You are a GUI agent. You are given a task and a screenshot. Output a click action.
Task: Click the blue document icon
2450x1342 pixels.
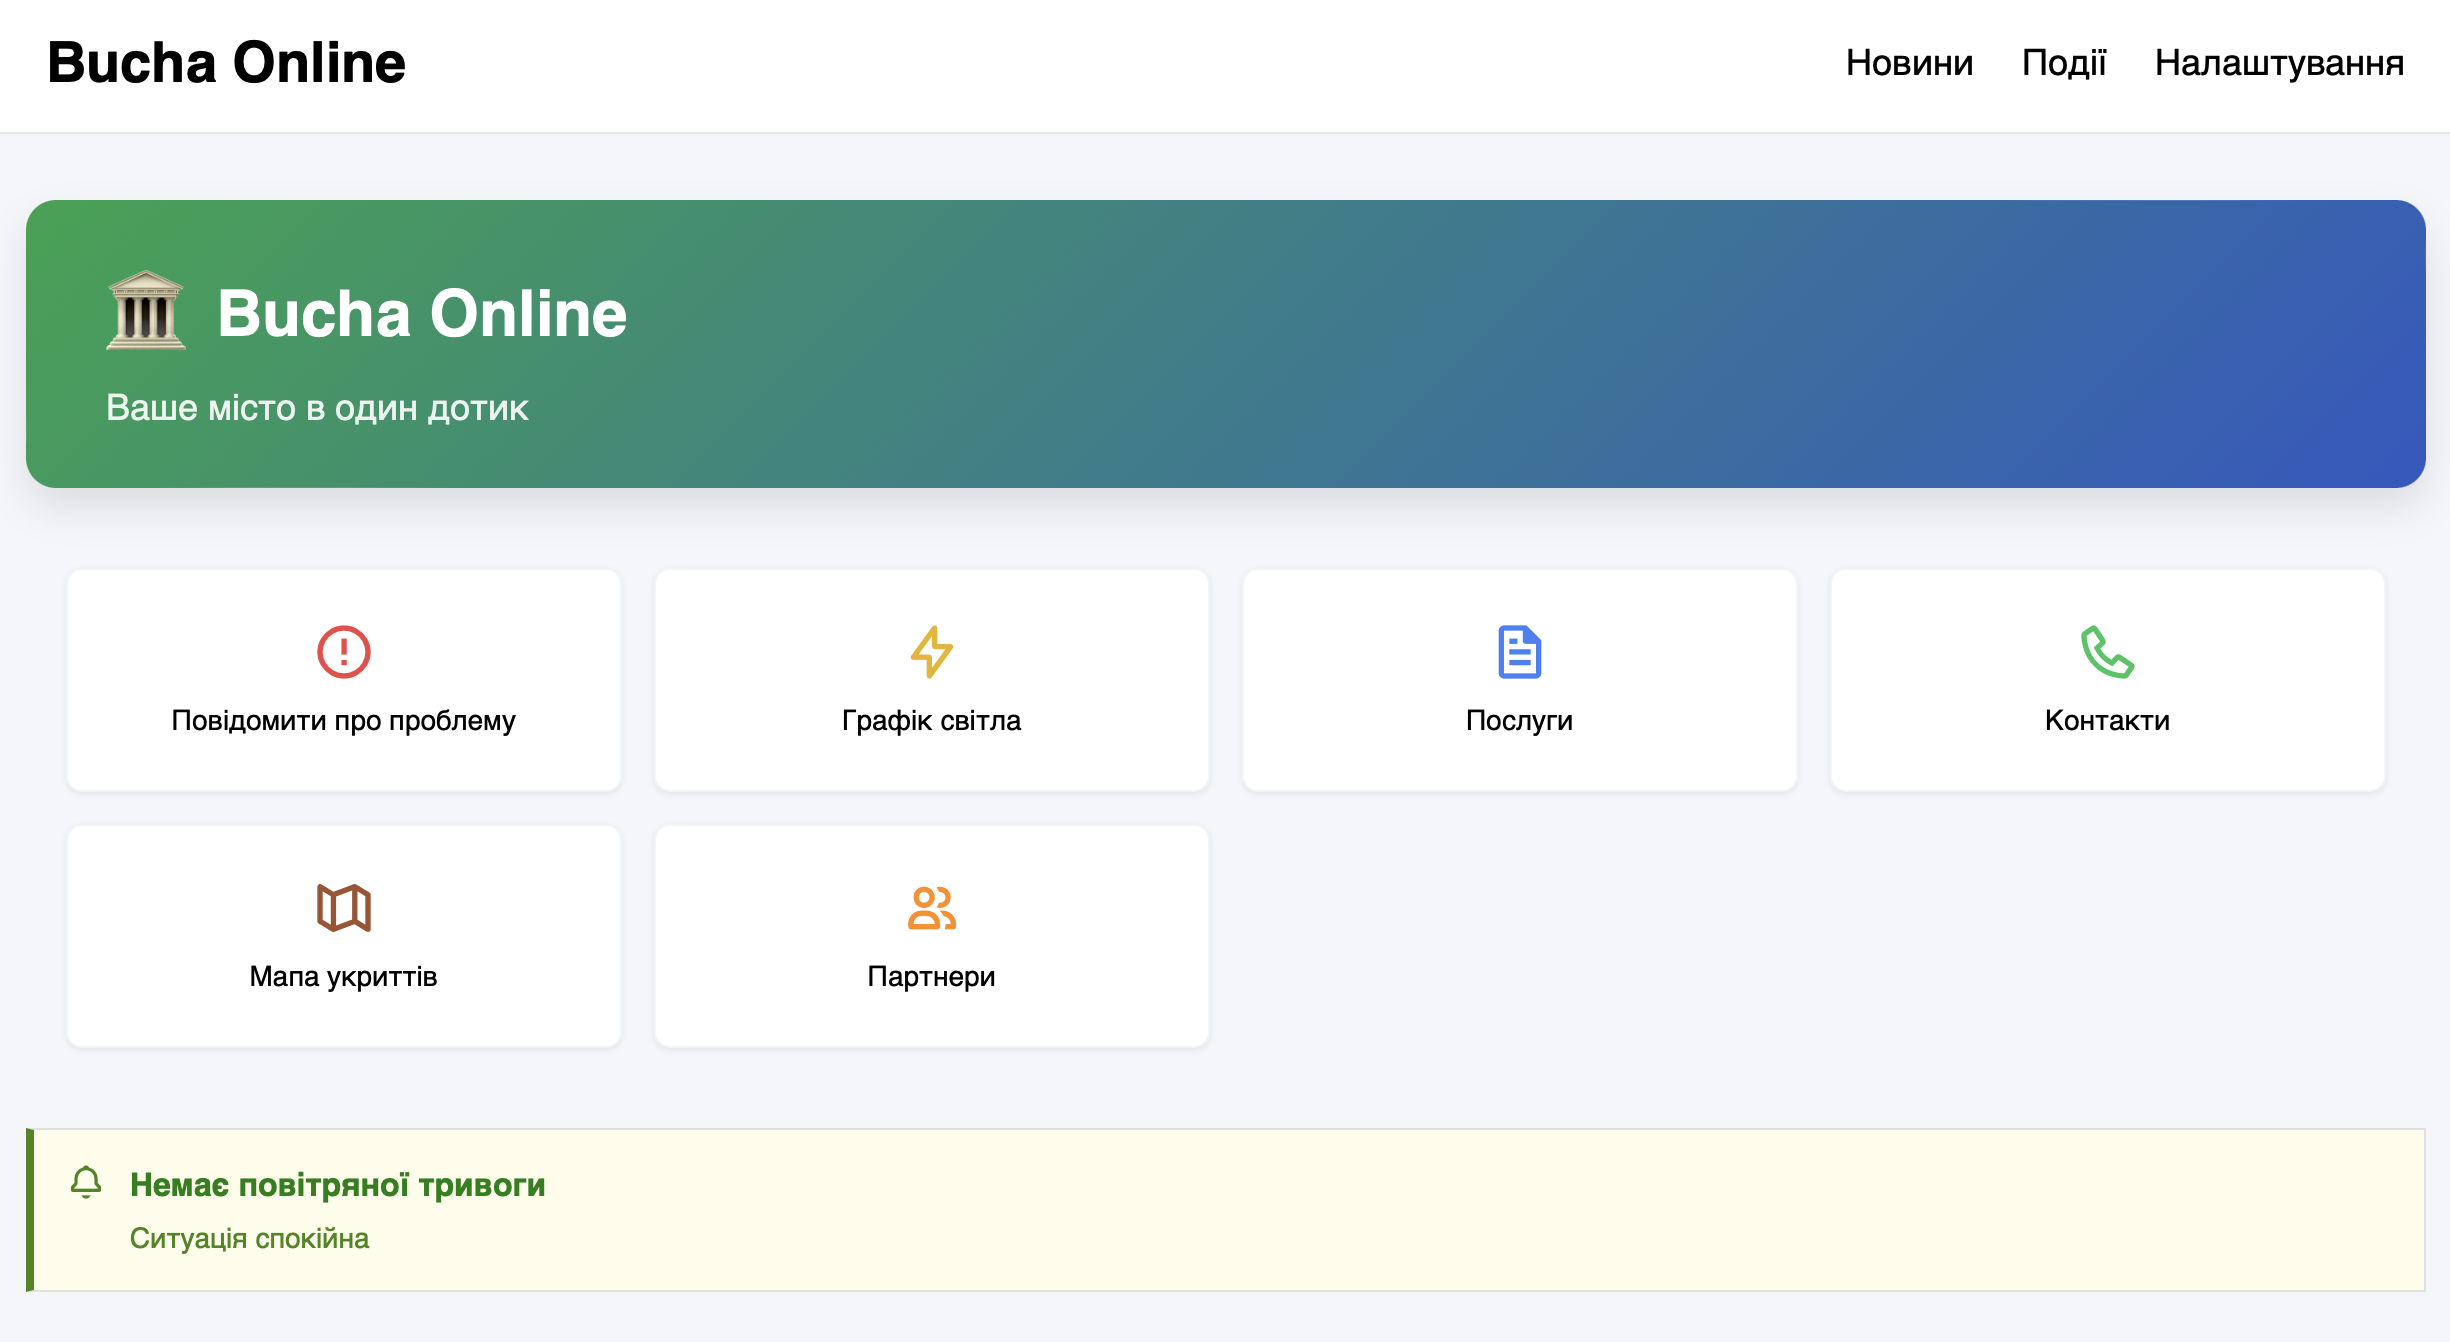(1519, 652)
